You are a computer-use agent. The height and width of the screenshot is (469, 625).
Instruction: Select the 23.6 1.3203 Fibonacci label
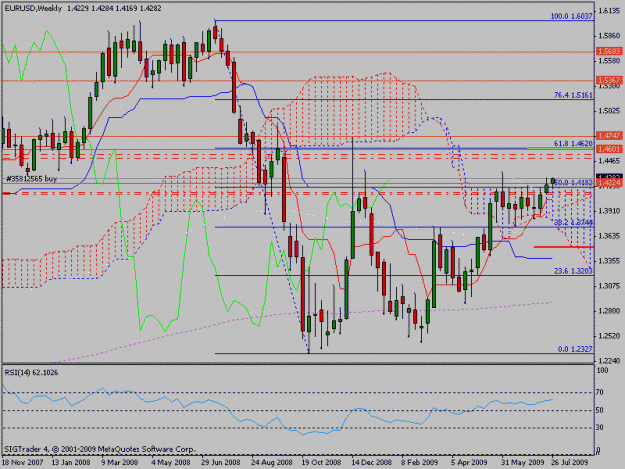pos(573,271)
